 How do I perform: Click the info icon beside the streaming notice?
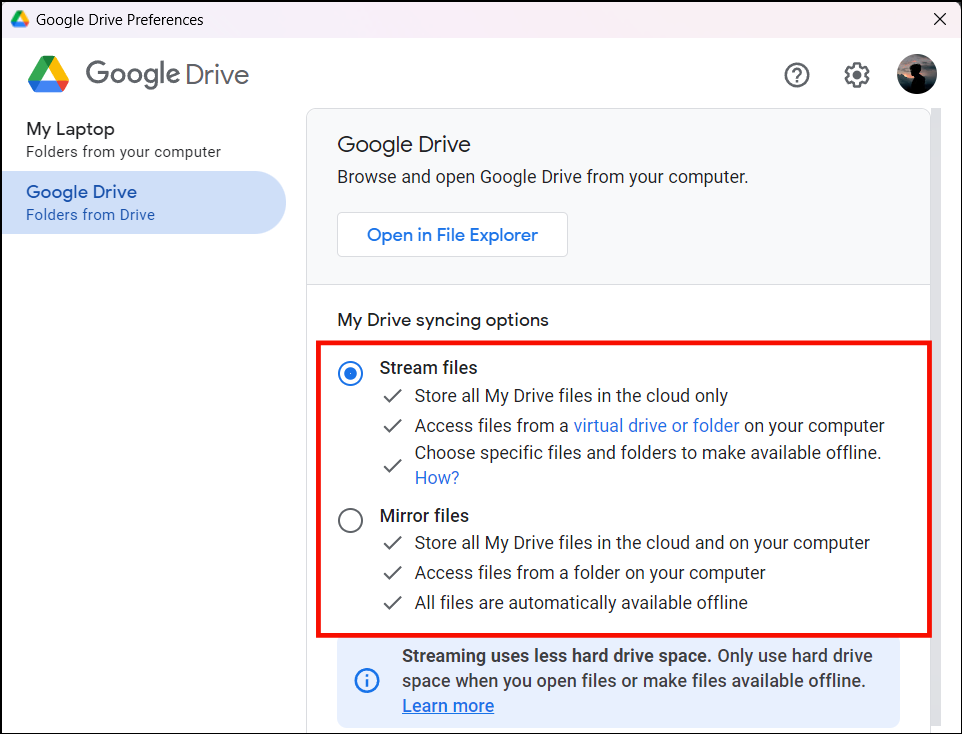click(367, 680)
